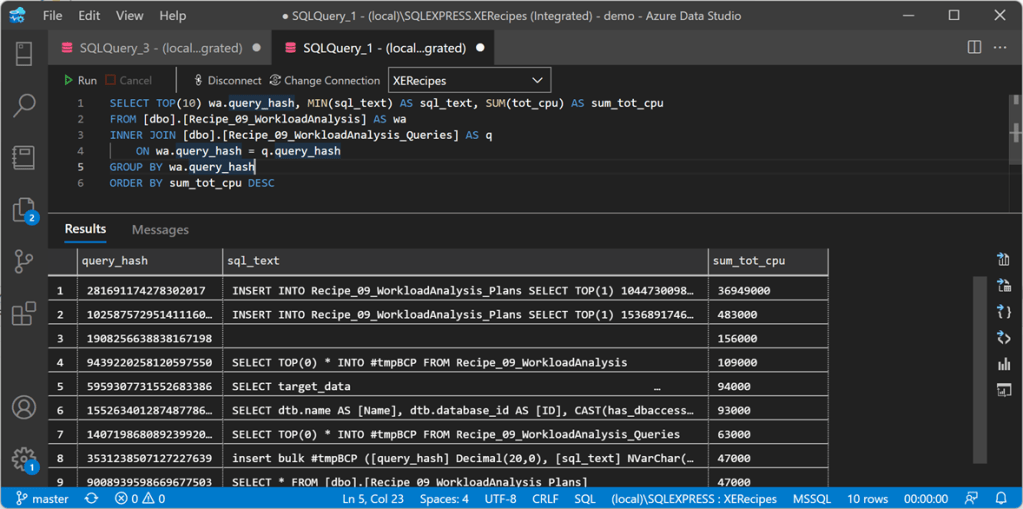This screenshot has width=1023, height=509.
Task: Change indentation via Spaces: 4 indicator
Action: point(444,498)
